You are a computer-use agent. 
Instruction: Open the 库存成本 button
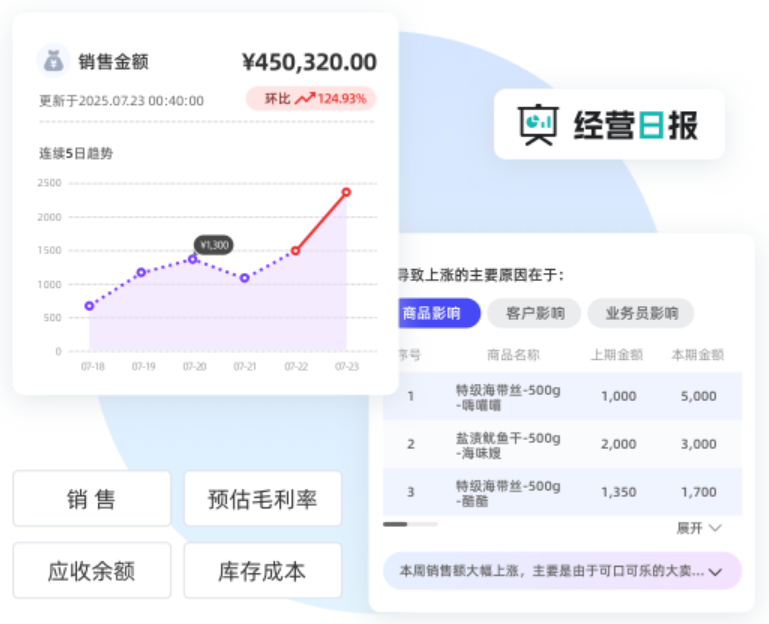pyautogui.click(x=262, y=571)
